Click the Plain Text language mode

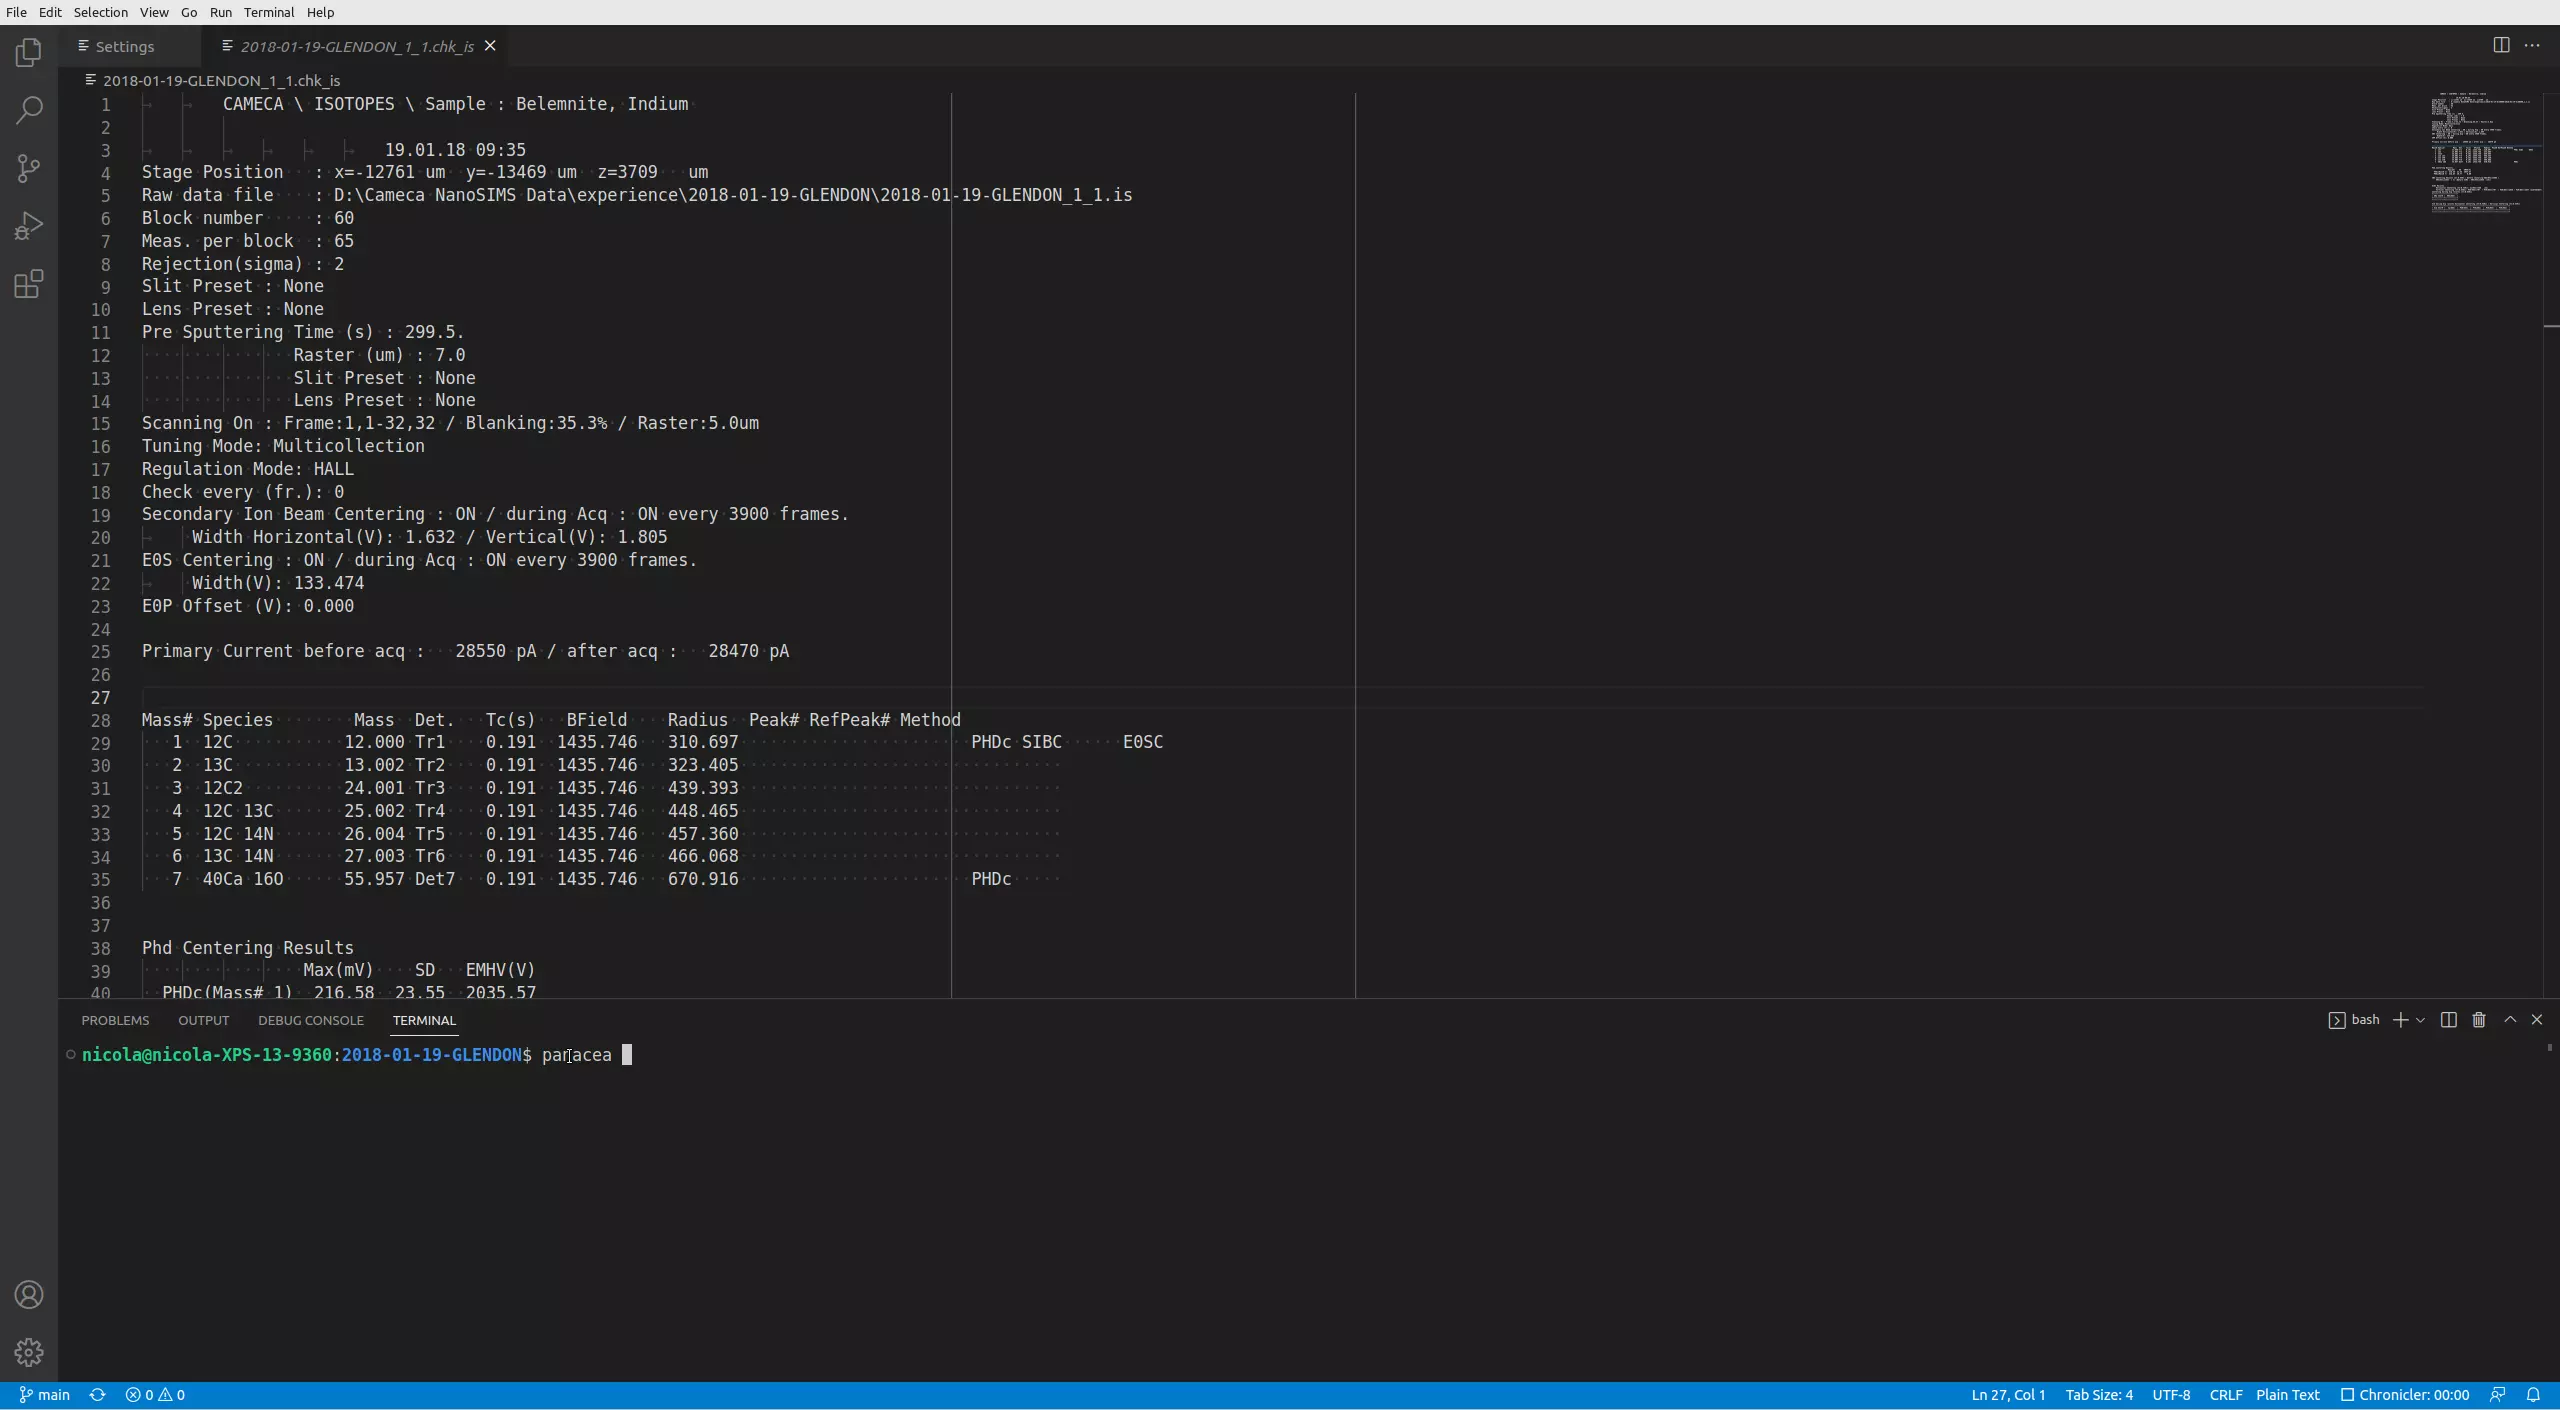[2287, 1395]
